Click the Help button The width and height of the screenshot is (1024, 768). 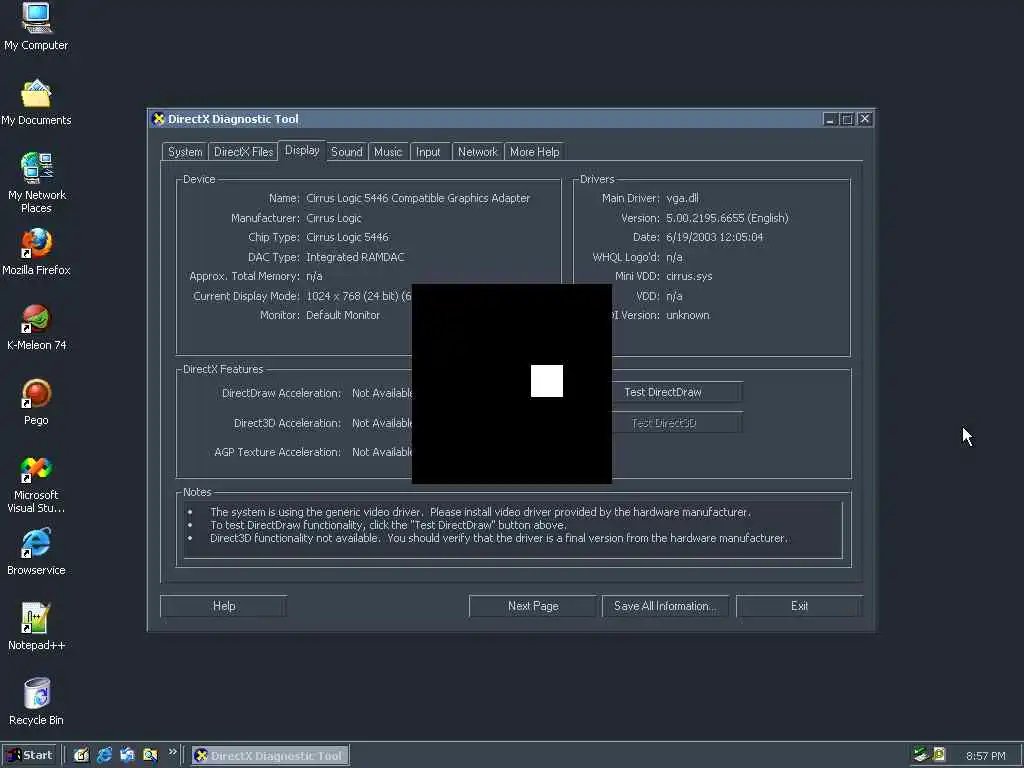[x=223, y=606]
